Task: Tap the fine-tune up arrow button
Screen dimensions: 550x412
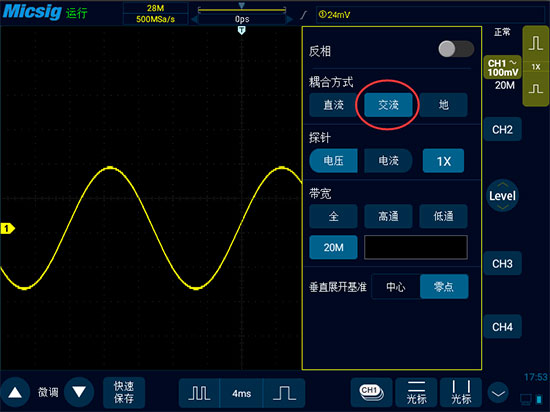Action: [15, 392]
